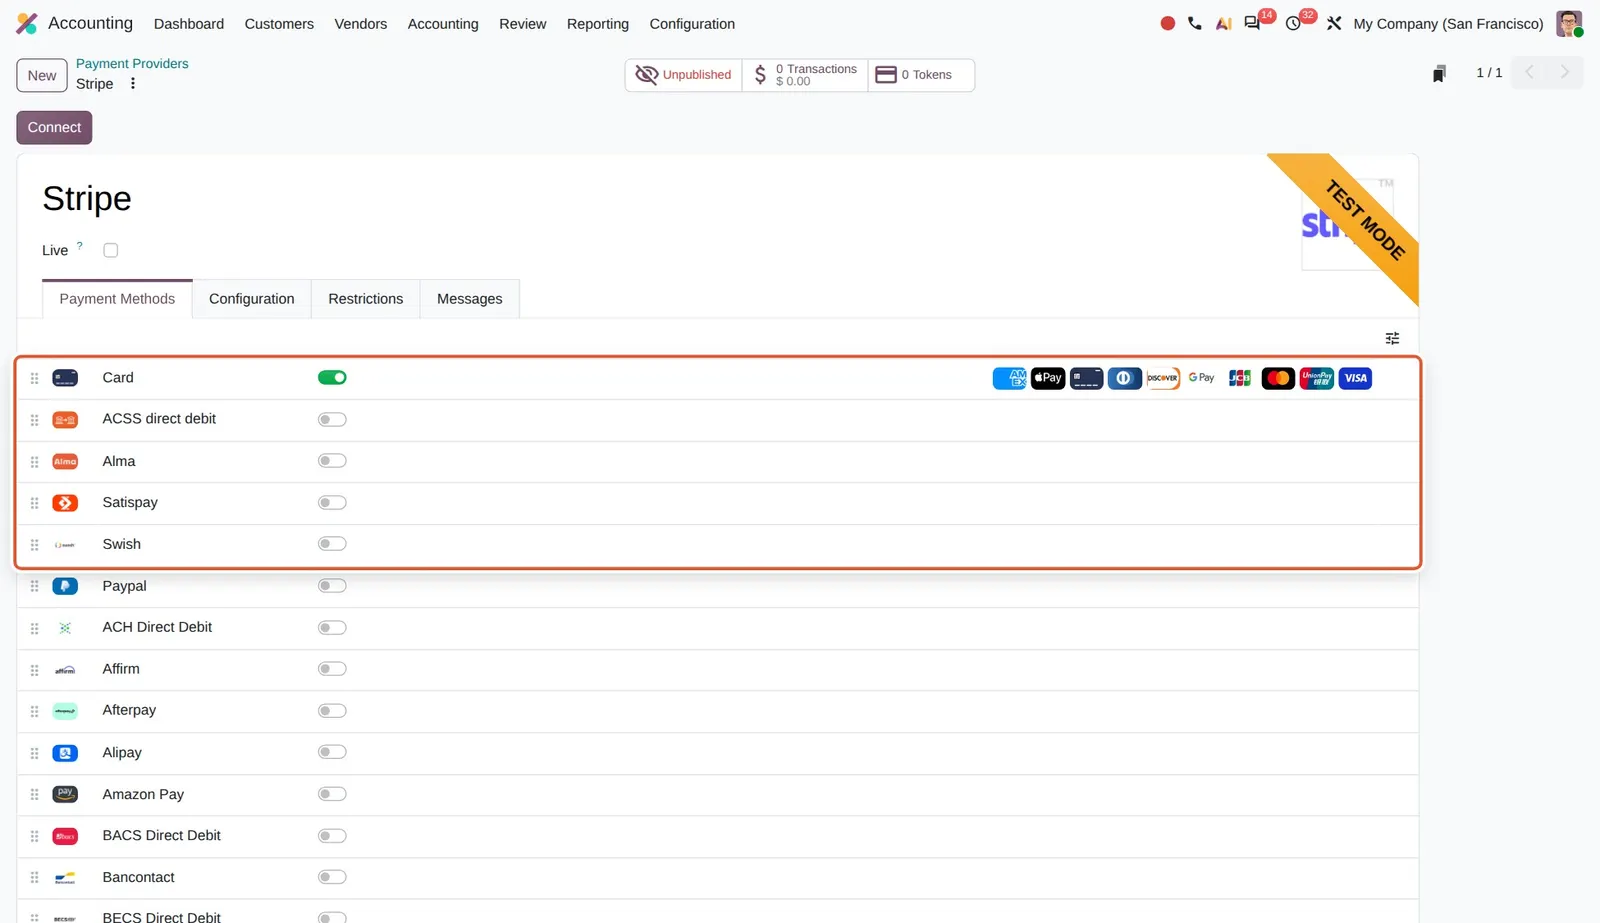
Task: Open the Configuration top menu
Action: tap(692, 24)
